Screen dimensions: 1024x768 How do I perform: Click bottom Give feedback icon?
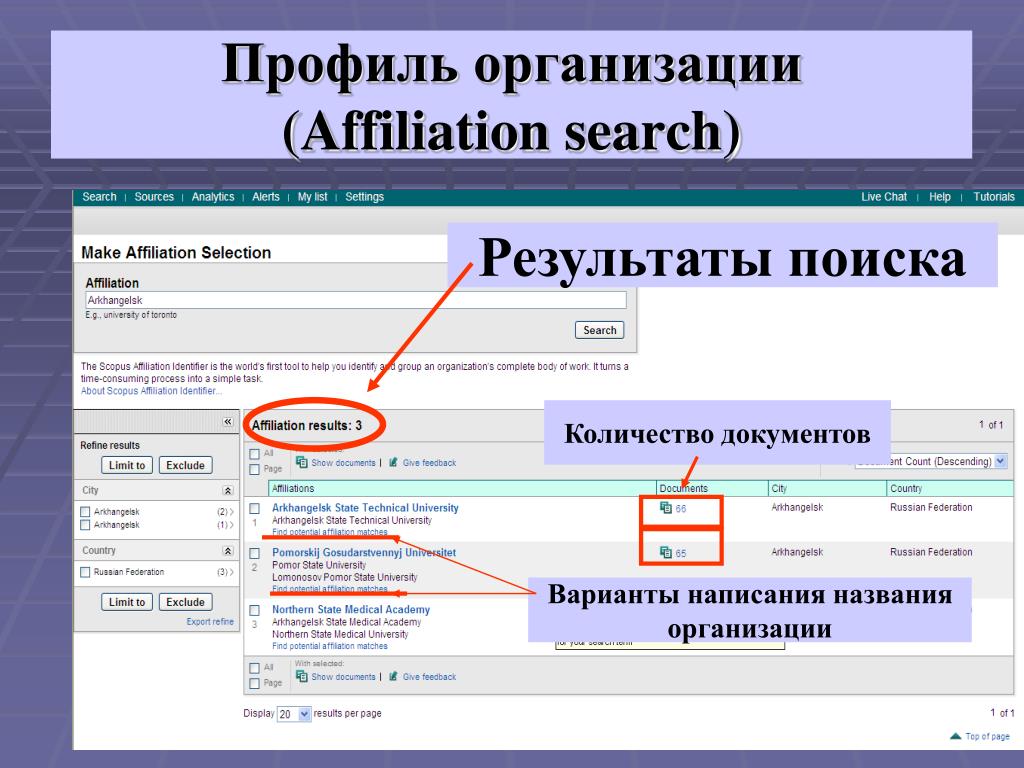pyautogui.click(x=393, y=677)
